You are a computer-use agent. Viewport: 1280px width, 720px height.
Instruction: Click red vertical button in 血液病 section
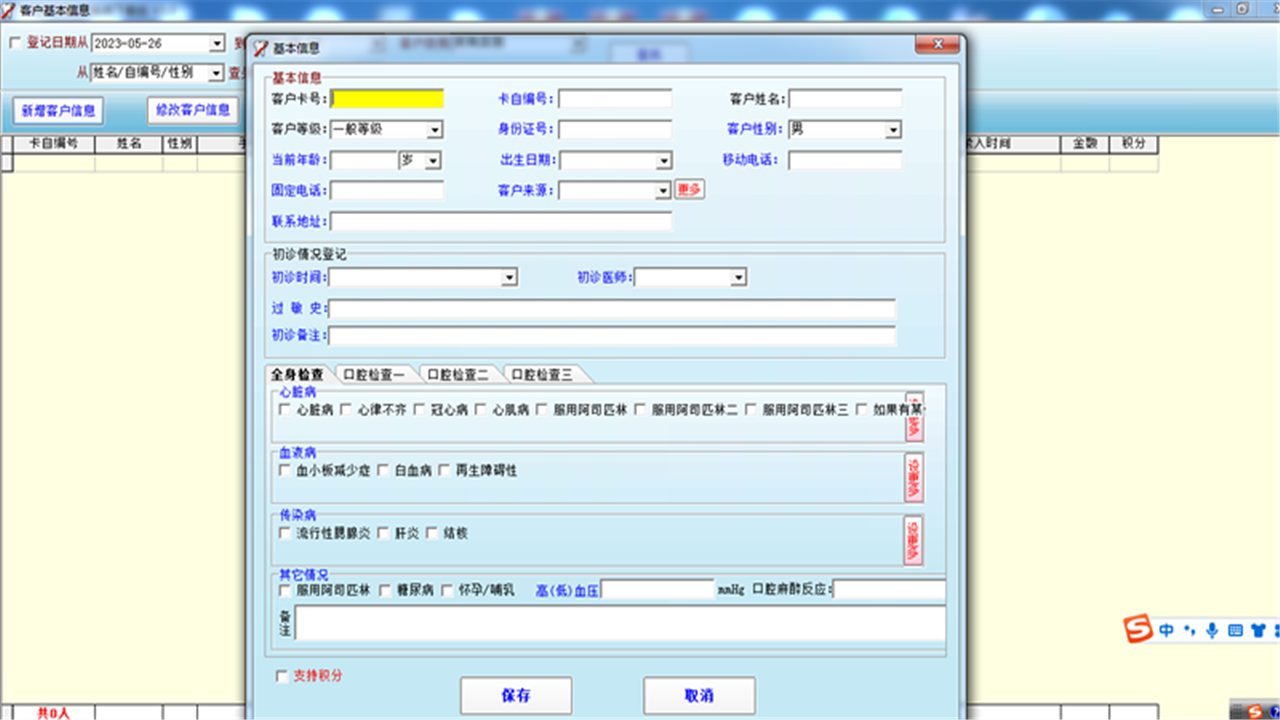[x=913, y=478]
